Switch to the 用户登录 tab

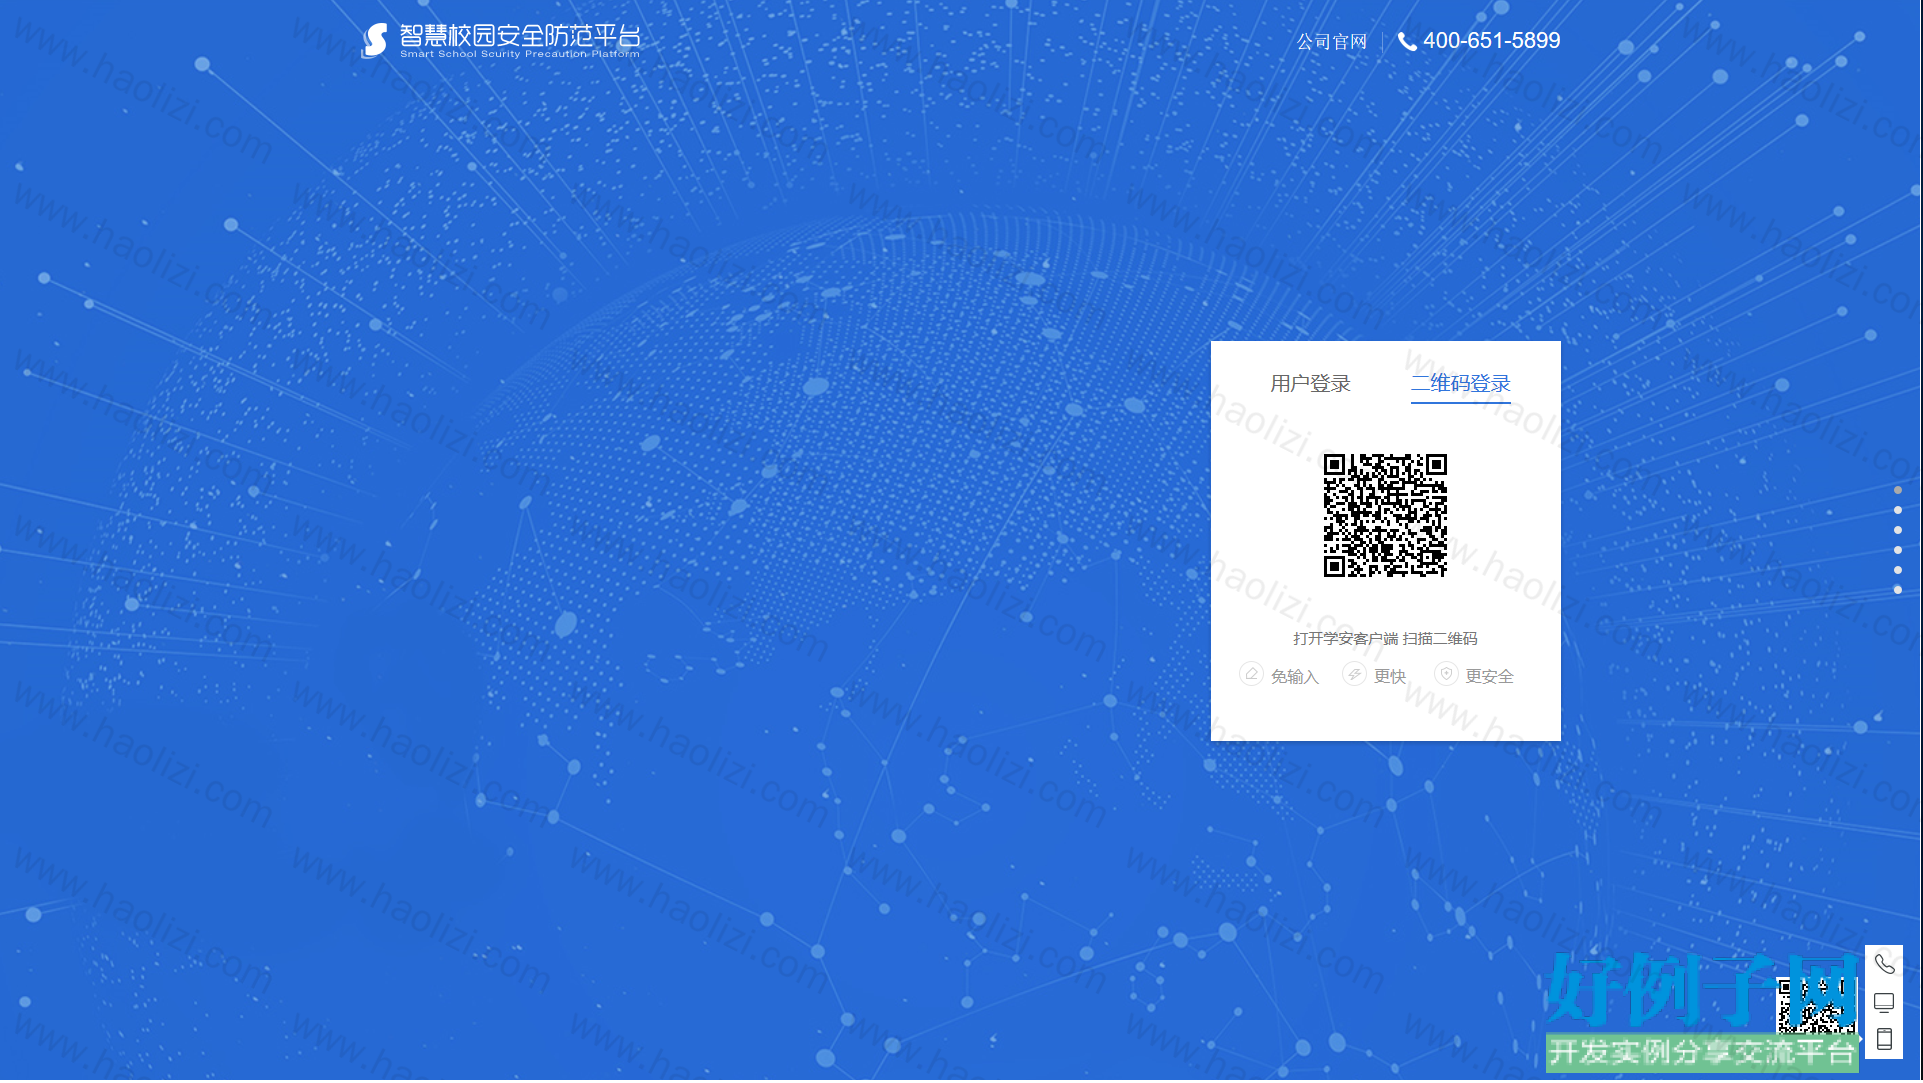1310,384
